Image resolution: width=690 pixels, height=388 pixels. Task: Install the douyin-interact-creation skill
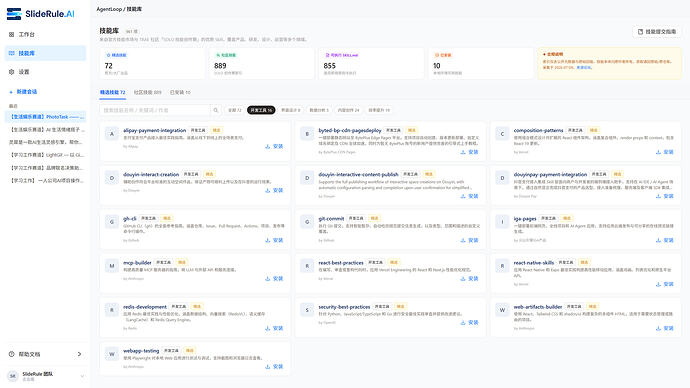[x=274, y=190]
